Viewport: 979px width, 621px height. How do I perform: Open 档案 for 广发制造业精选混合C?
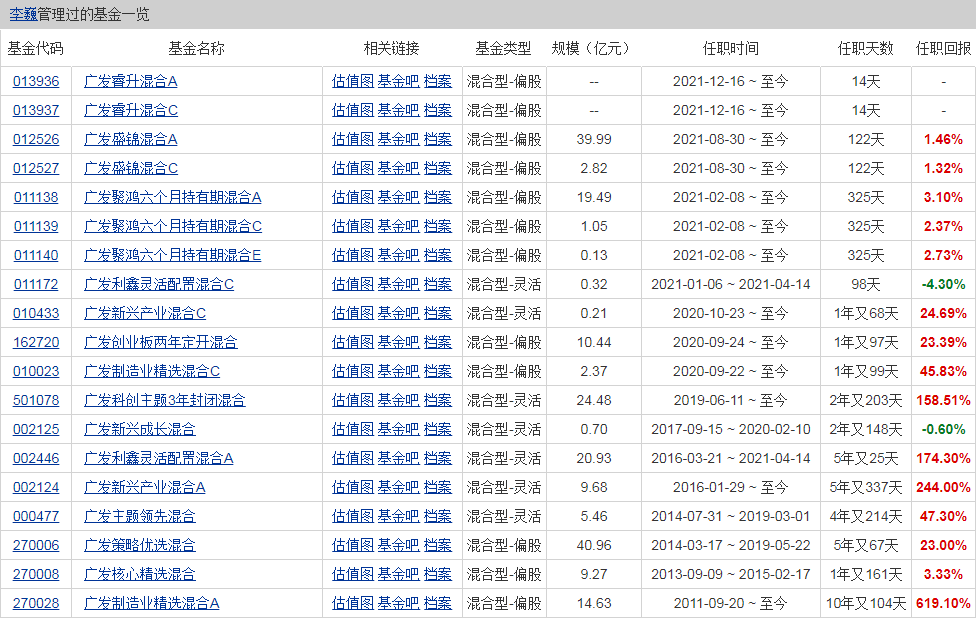click(x=437, y=372)
